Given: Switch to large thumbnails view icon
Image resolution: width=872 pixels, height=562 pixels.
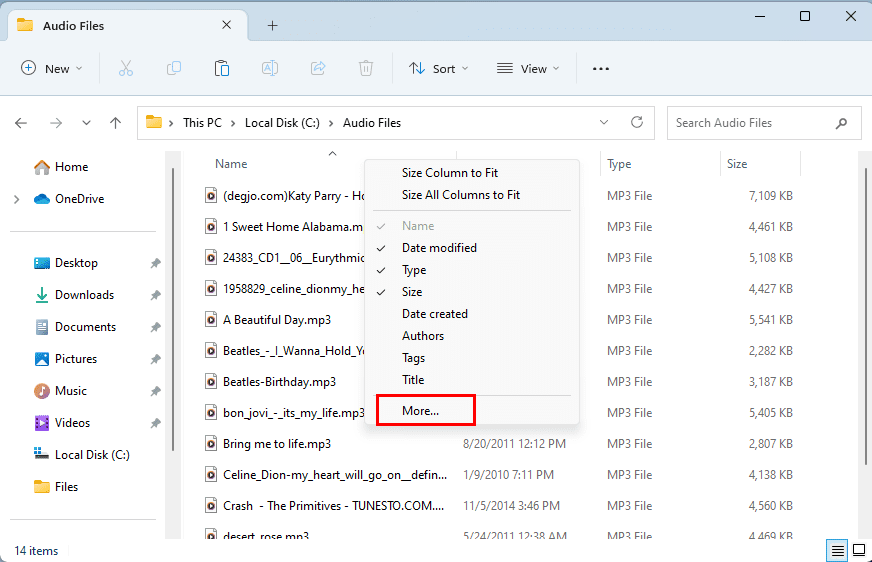Looking at the screenshot, I should click(858, 550).
